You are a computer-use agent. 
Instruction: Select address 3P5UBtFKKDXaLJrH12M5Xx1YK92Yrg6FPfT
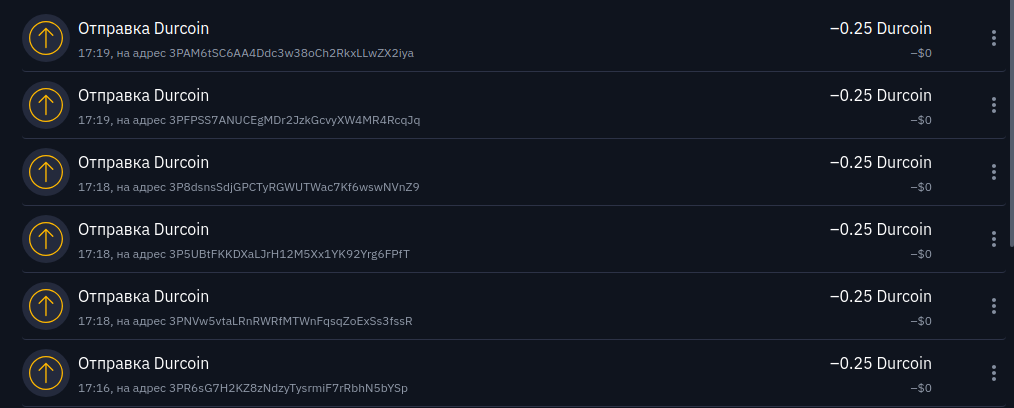point(289,254)
